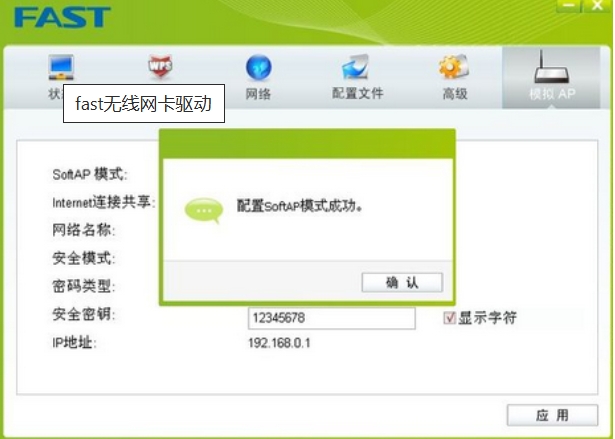Switch to the 模拟 AP tab label
The width and height of the screenshot is (615, 439).
(552, 94)
